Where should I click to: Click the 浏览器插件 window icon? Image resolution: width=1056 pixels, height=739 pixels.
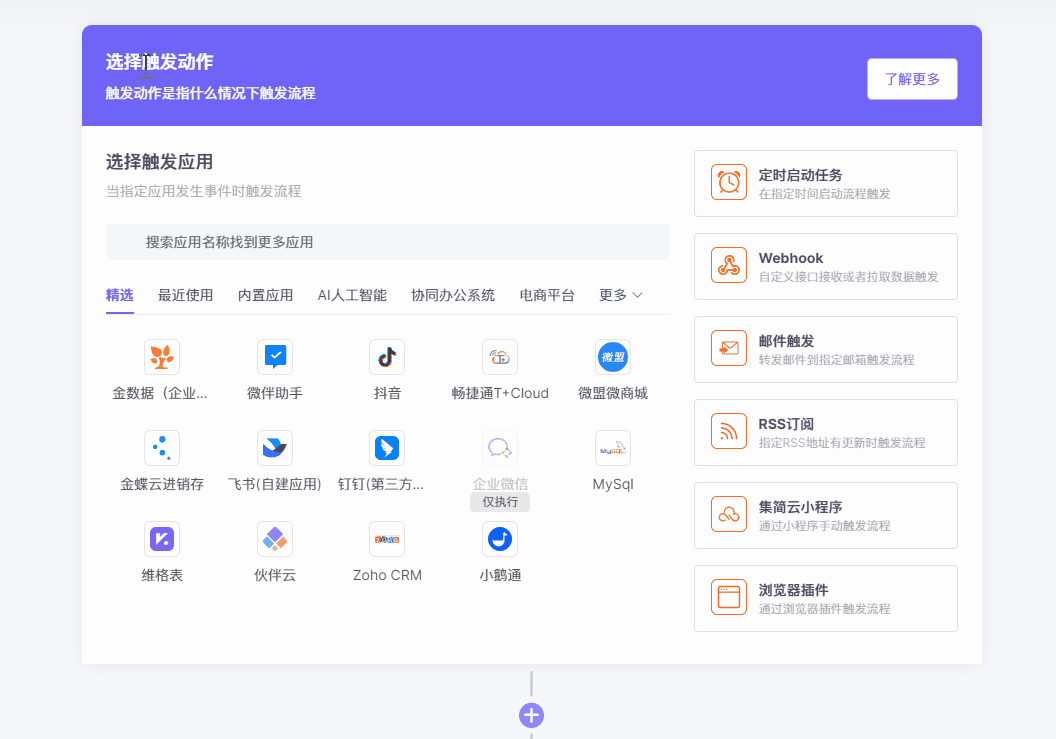click(729, 597)
